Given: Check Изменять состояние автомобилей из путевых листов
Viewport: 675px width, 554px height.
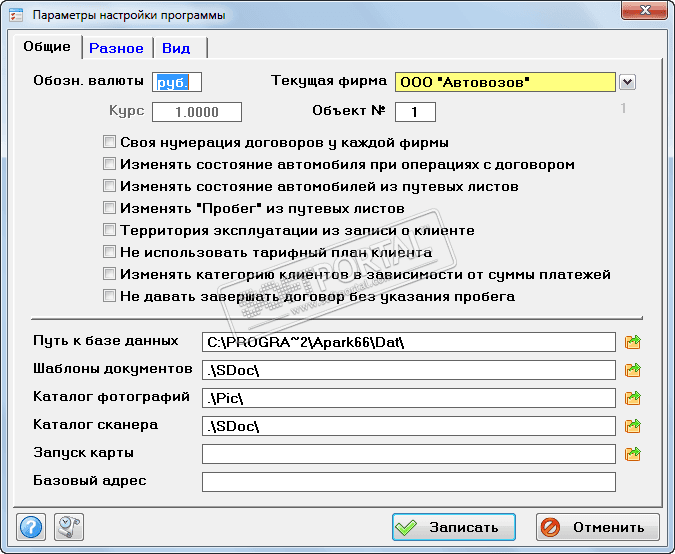Looking at the screenshot, I should coord(109,186).
